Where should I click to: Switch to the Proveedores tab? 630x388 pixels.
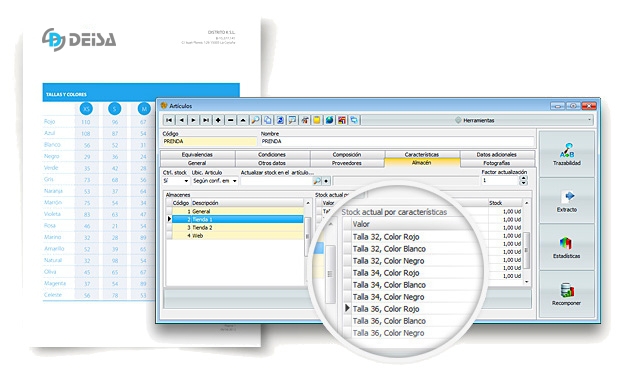(x=347, y=163)
